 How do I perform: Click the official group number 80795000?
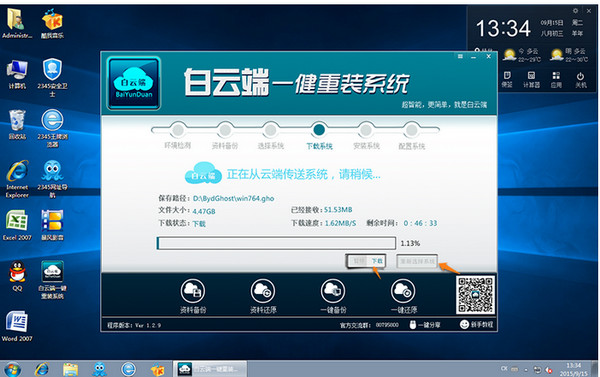pos(387,325)
